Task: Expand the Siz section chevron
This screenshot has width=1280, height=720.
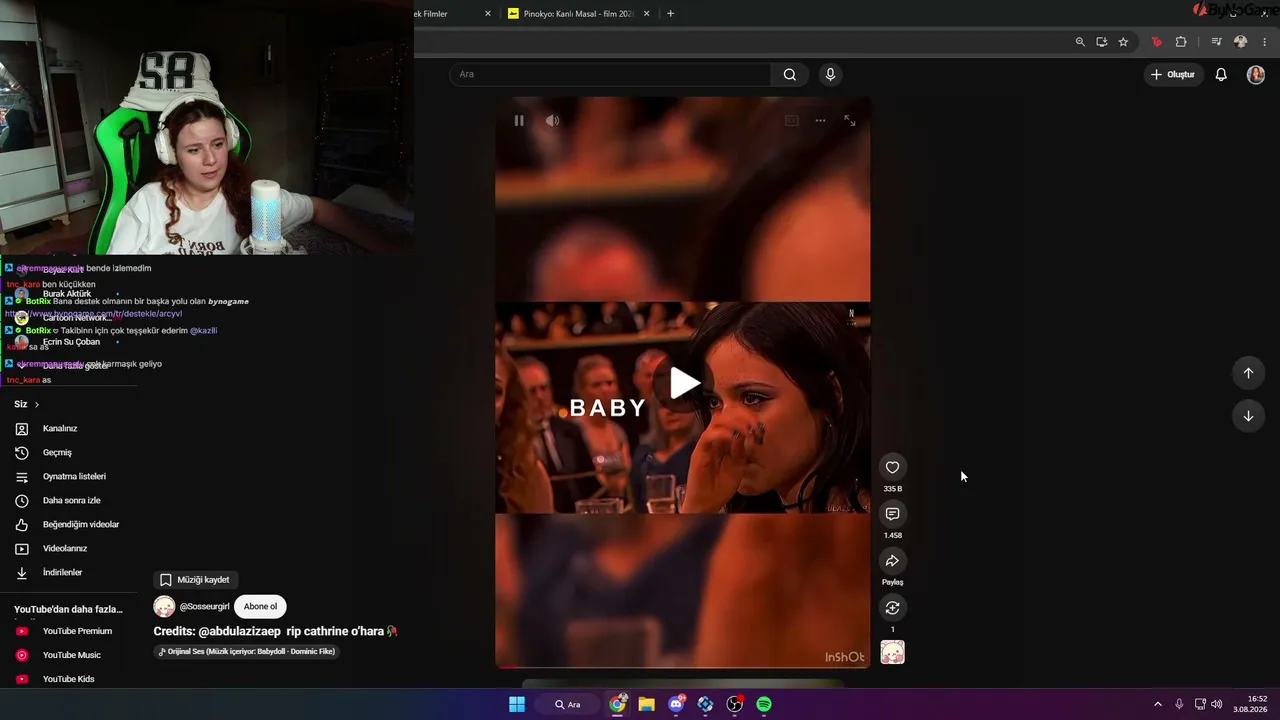Action: [x=37, y=405]
